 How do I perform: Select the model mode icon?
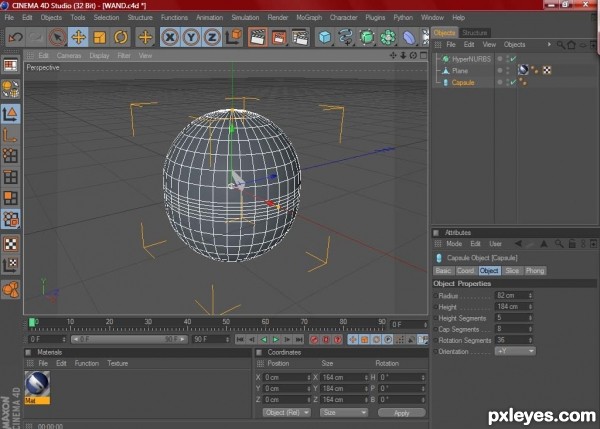[10, 114]
